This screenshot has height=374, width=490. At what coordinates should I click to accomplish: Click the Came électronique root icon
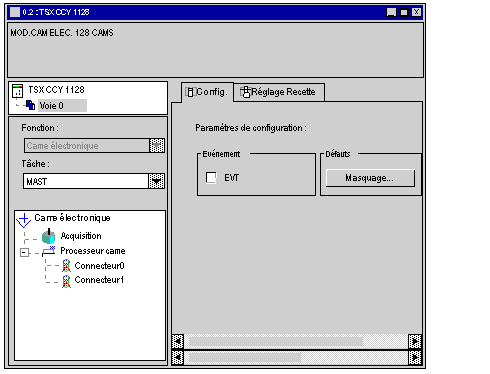pyautogui.click(x=24, y=220)
